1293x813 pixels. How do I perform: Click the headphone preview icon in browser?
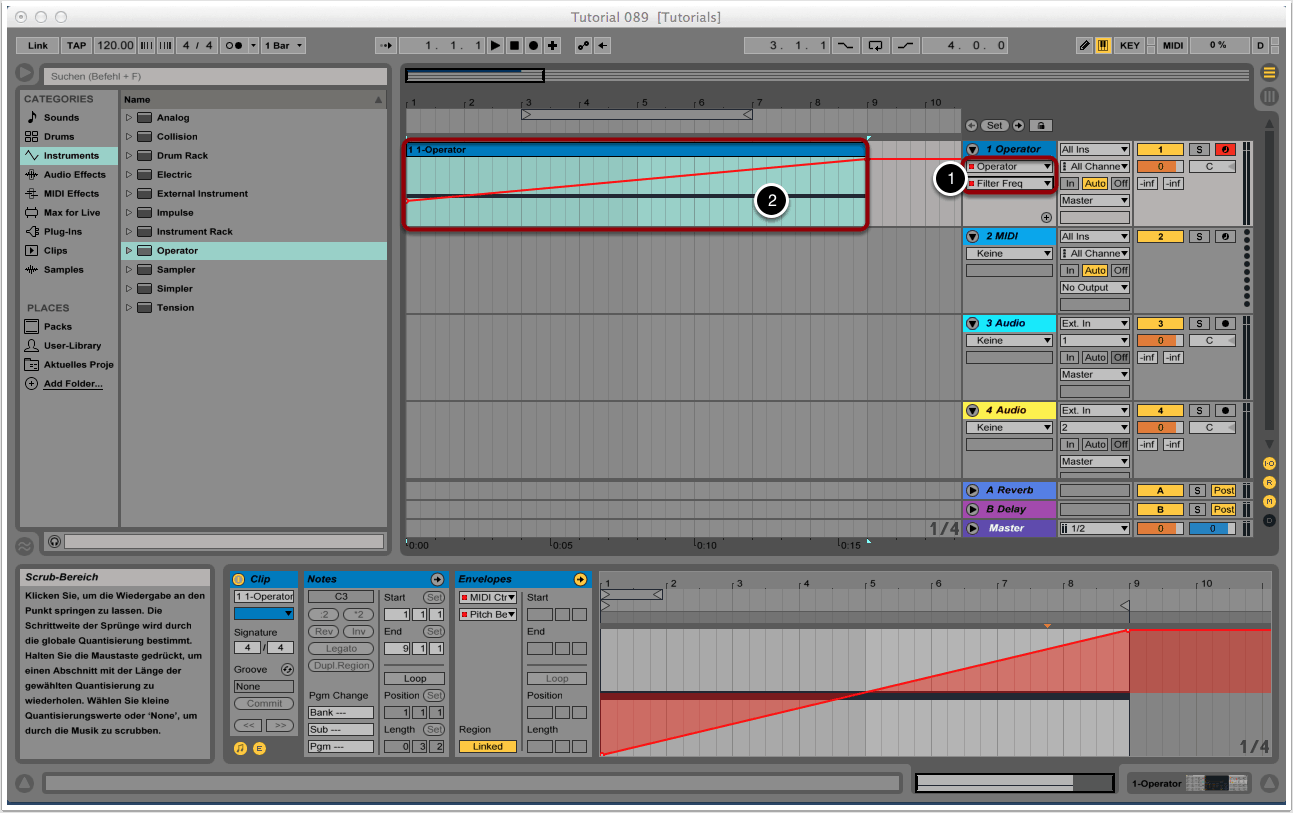(x=54, y=541)
